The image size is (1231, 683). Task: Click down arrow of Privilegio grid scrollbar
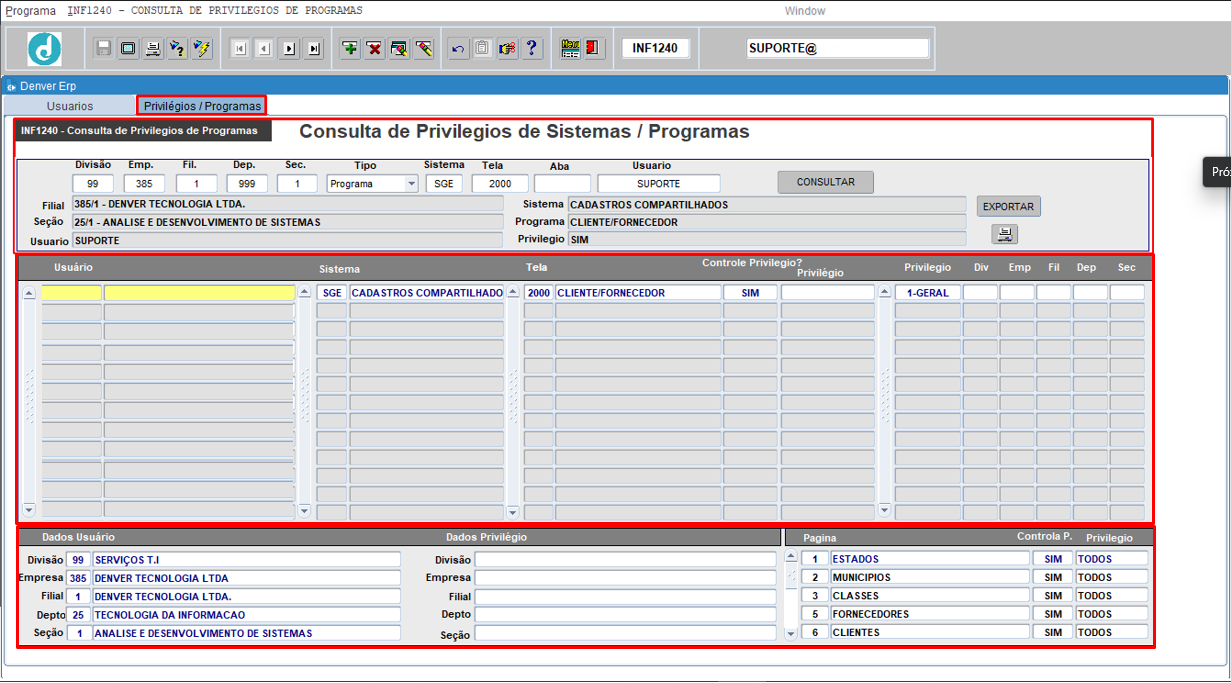(x=884, y=510)
